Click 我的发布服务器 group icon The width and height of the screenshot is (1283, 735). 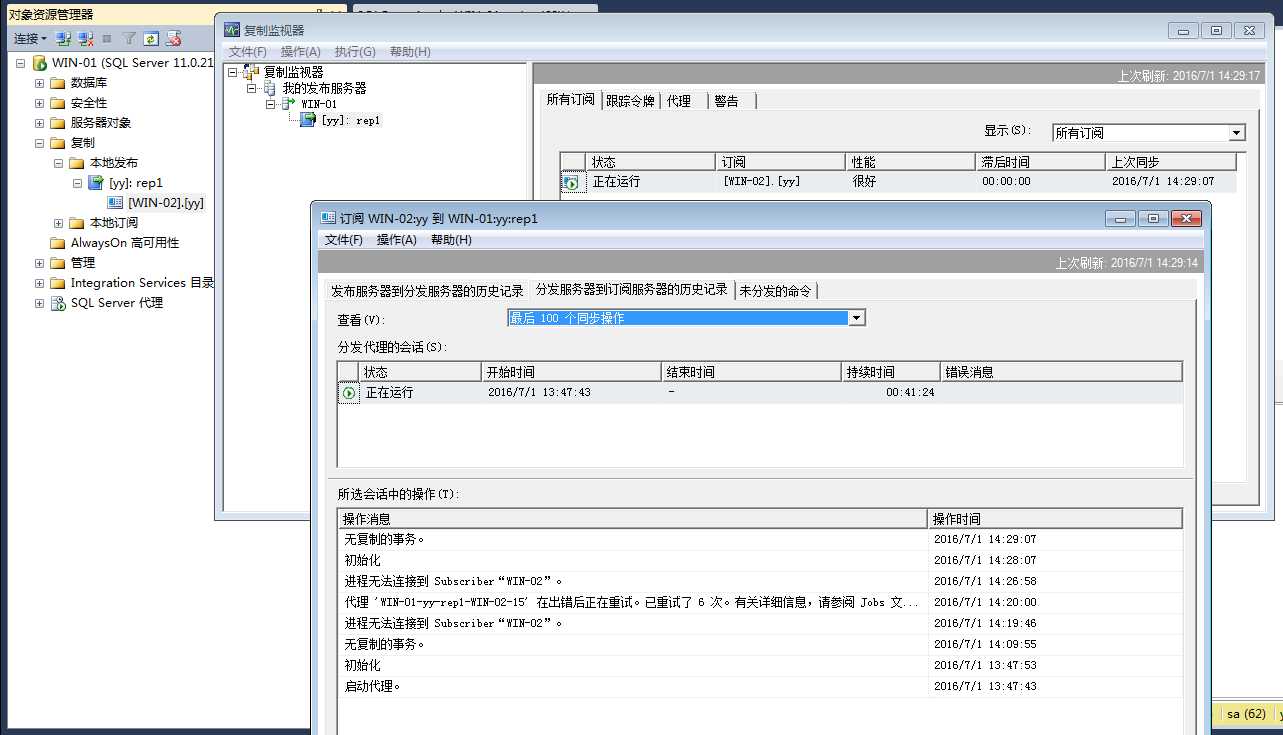pos(270,88)
